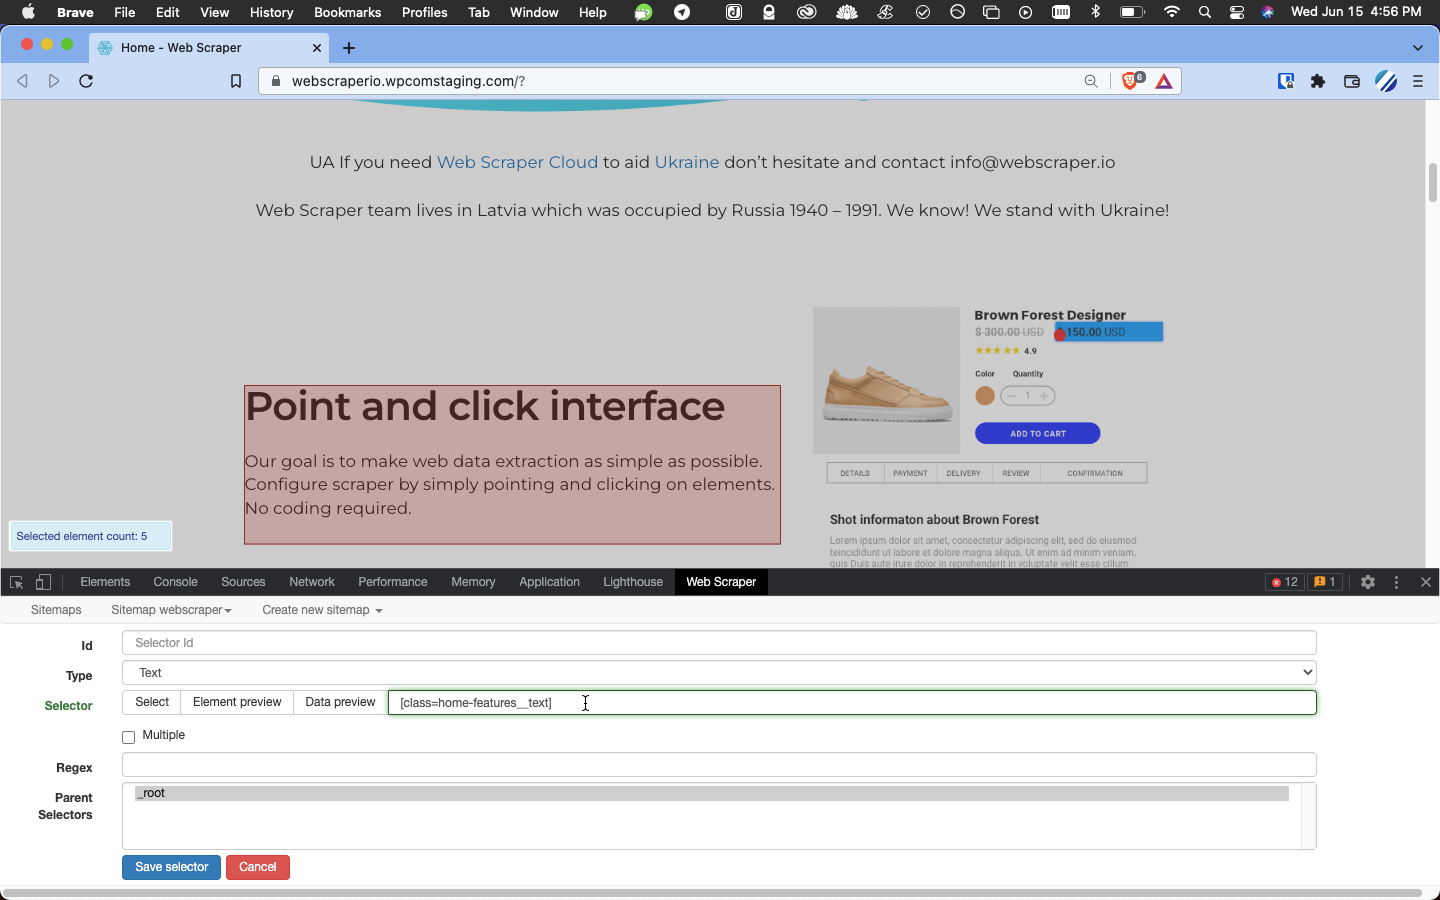The image size is (1440, 900).
Task: Click the inspect element picker icon
Action: coord(16,582)
